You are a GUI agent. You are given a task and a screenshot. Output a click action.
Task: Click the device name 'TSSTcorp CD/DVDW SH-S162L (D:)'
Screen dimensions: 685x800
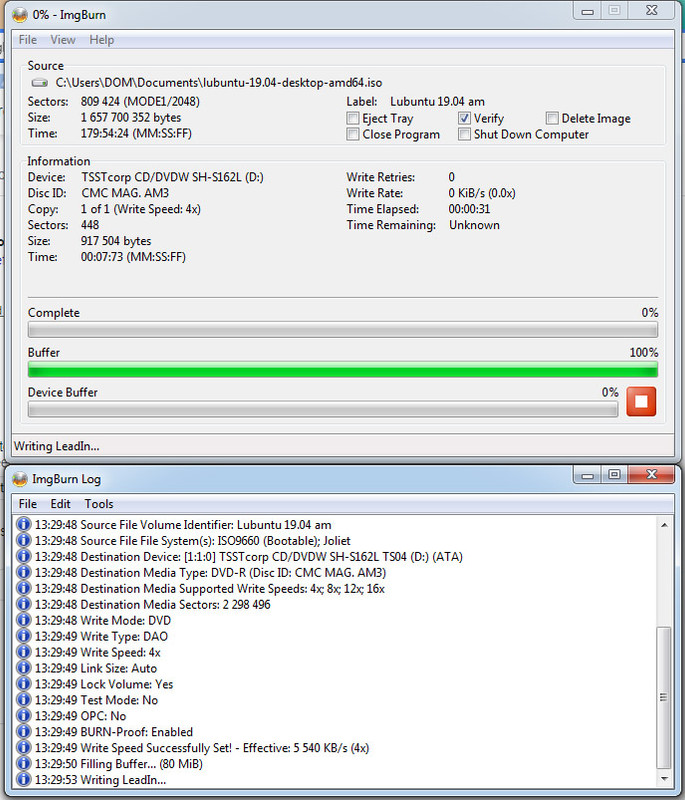pyautogui.click(x=172, y=177)
